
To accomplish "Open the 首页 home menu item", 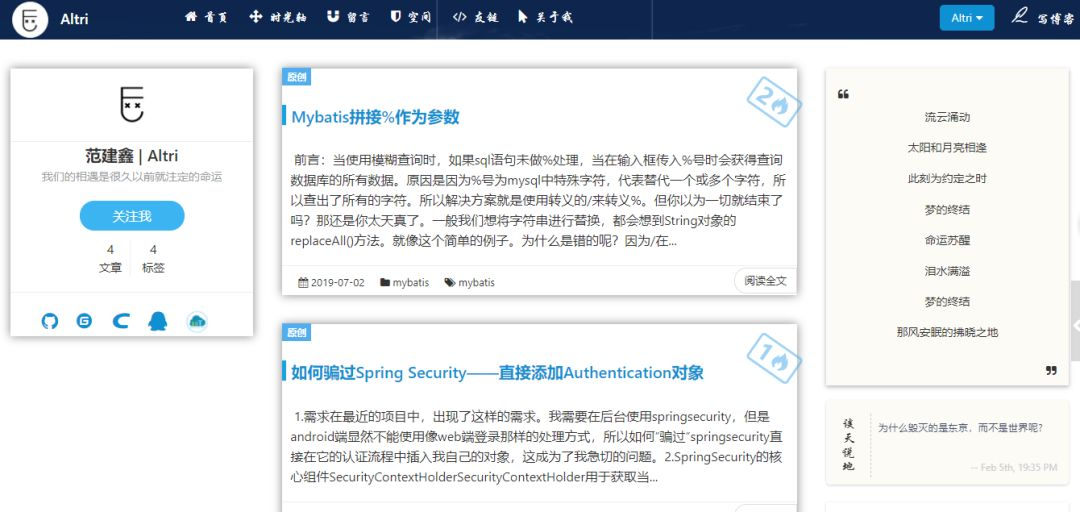I will click(x=206, y=17).
